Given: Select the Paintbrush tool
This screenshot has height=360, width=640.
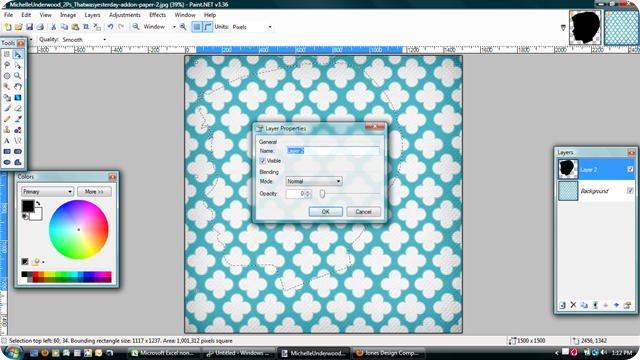Looking at the screenshot, I should pyautogui.click(x=7, y=108).
